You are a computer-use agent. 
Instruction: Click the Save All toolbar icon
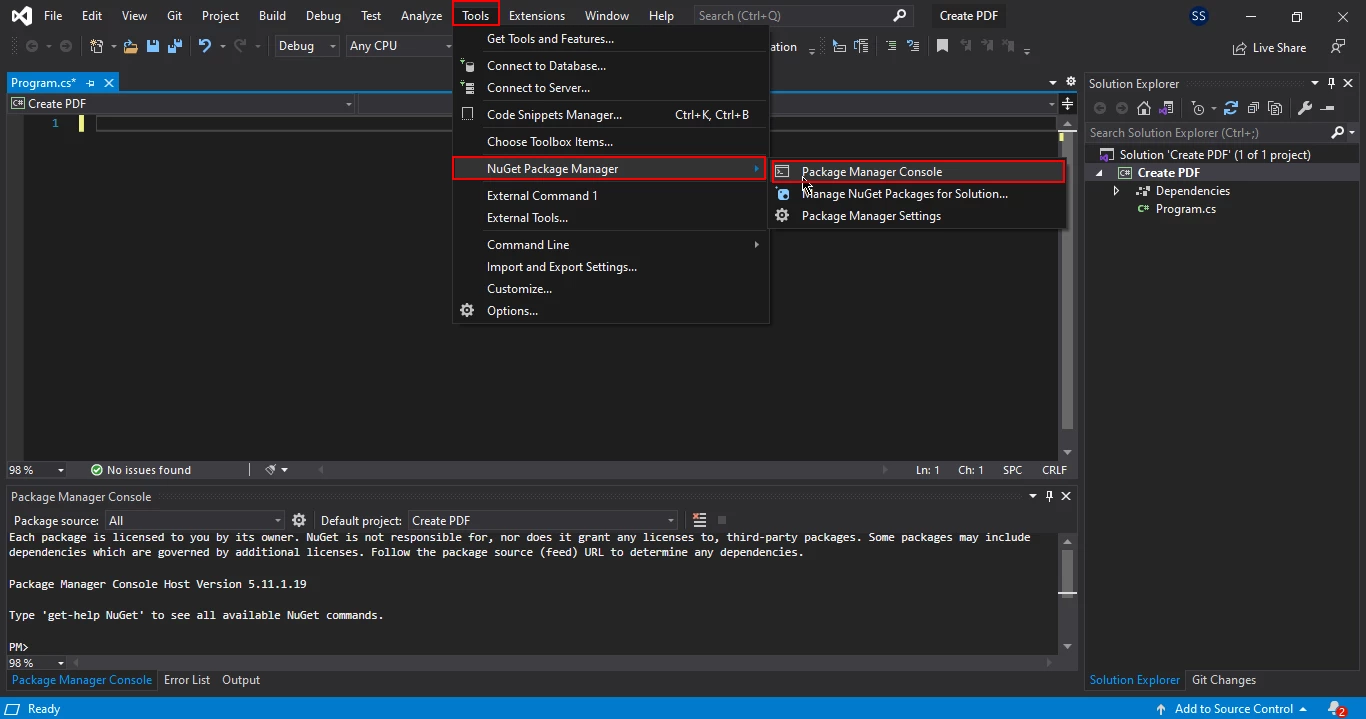click(x=175, y=46)
